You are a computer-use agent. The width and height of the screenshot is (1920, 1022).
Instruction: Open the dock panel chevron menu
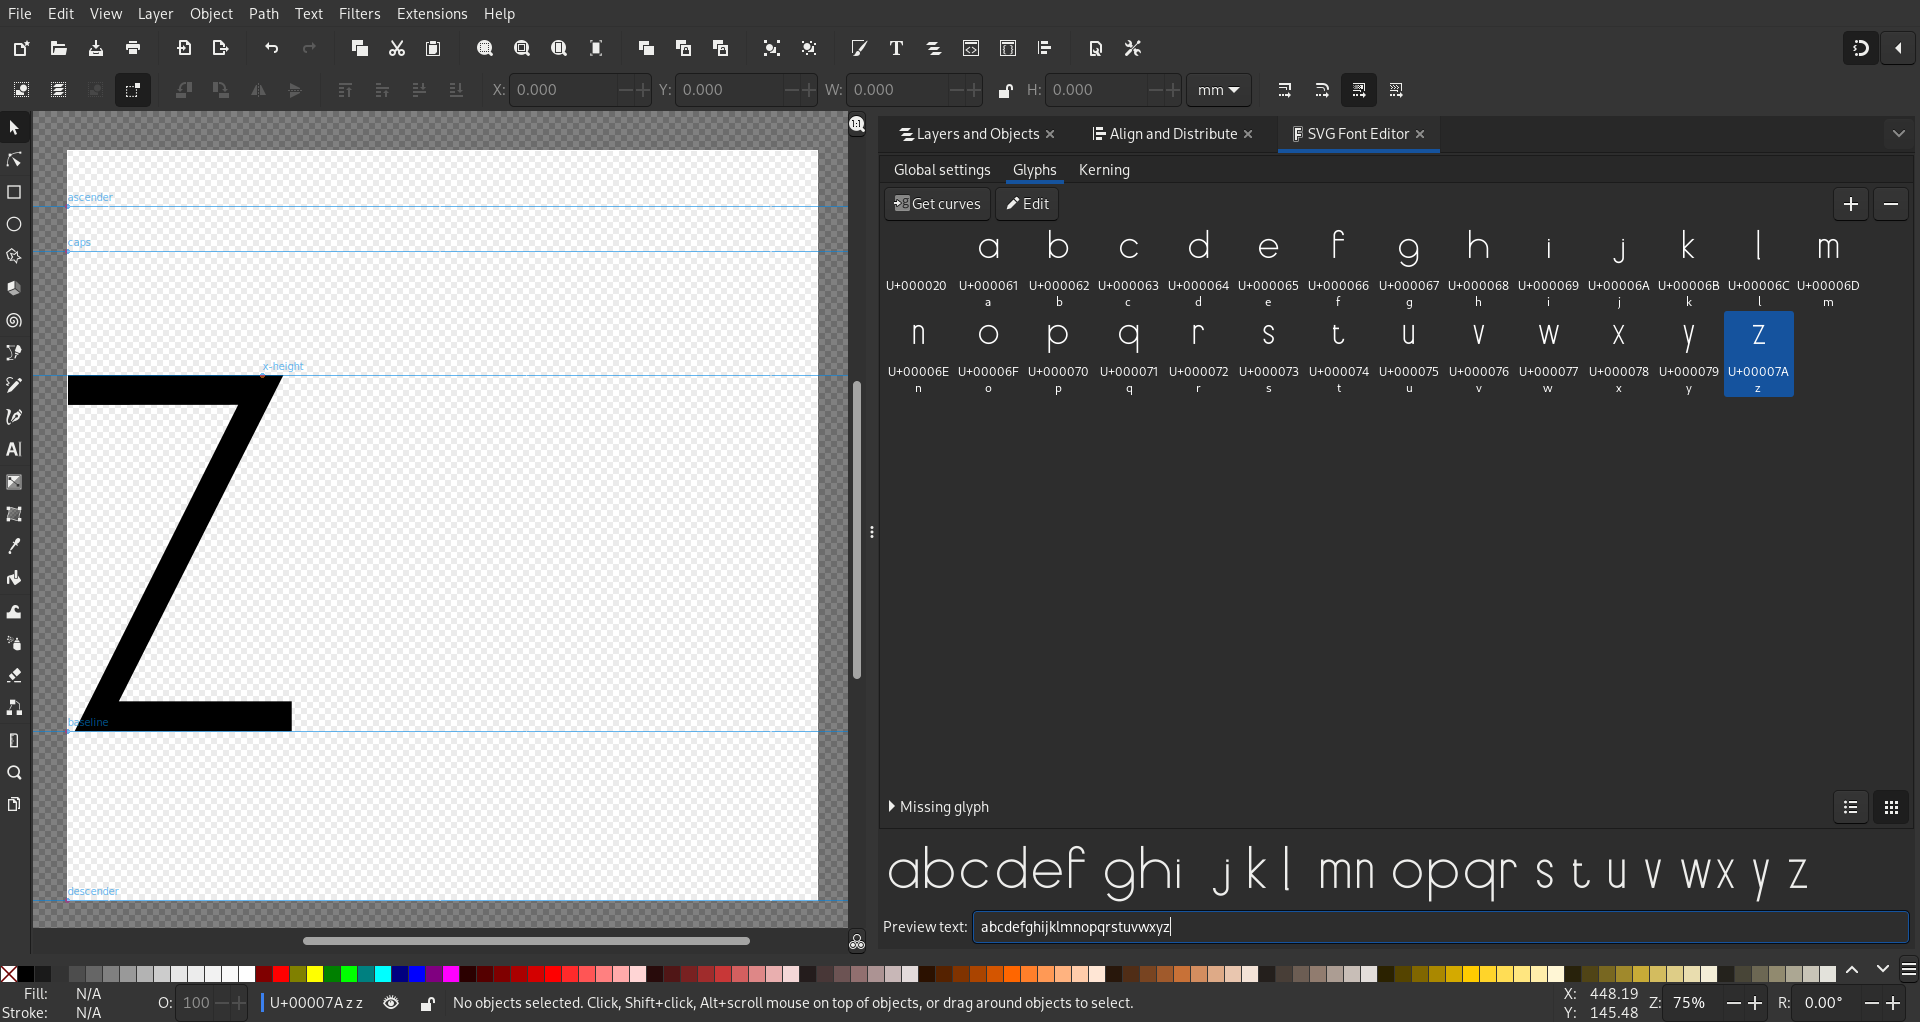click(1898, 133)
